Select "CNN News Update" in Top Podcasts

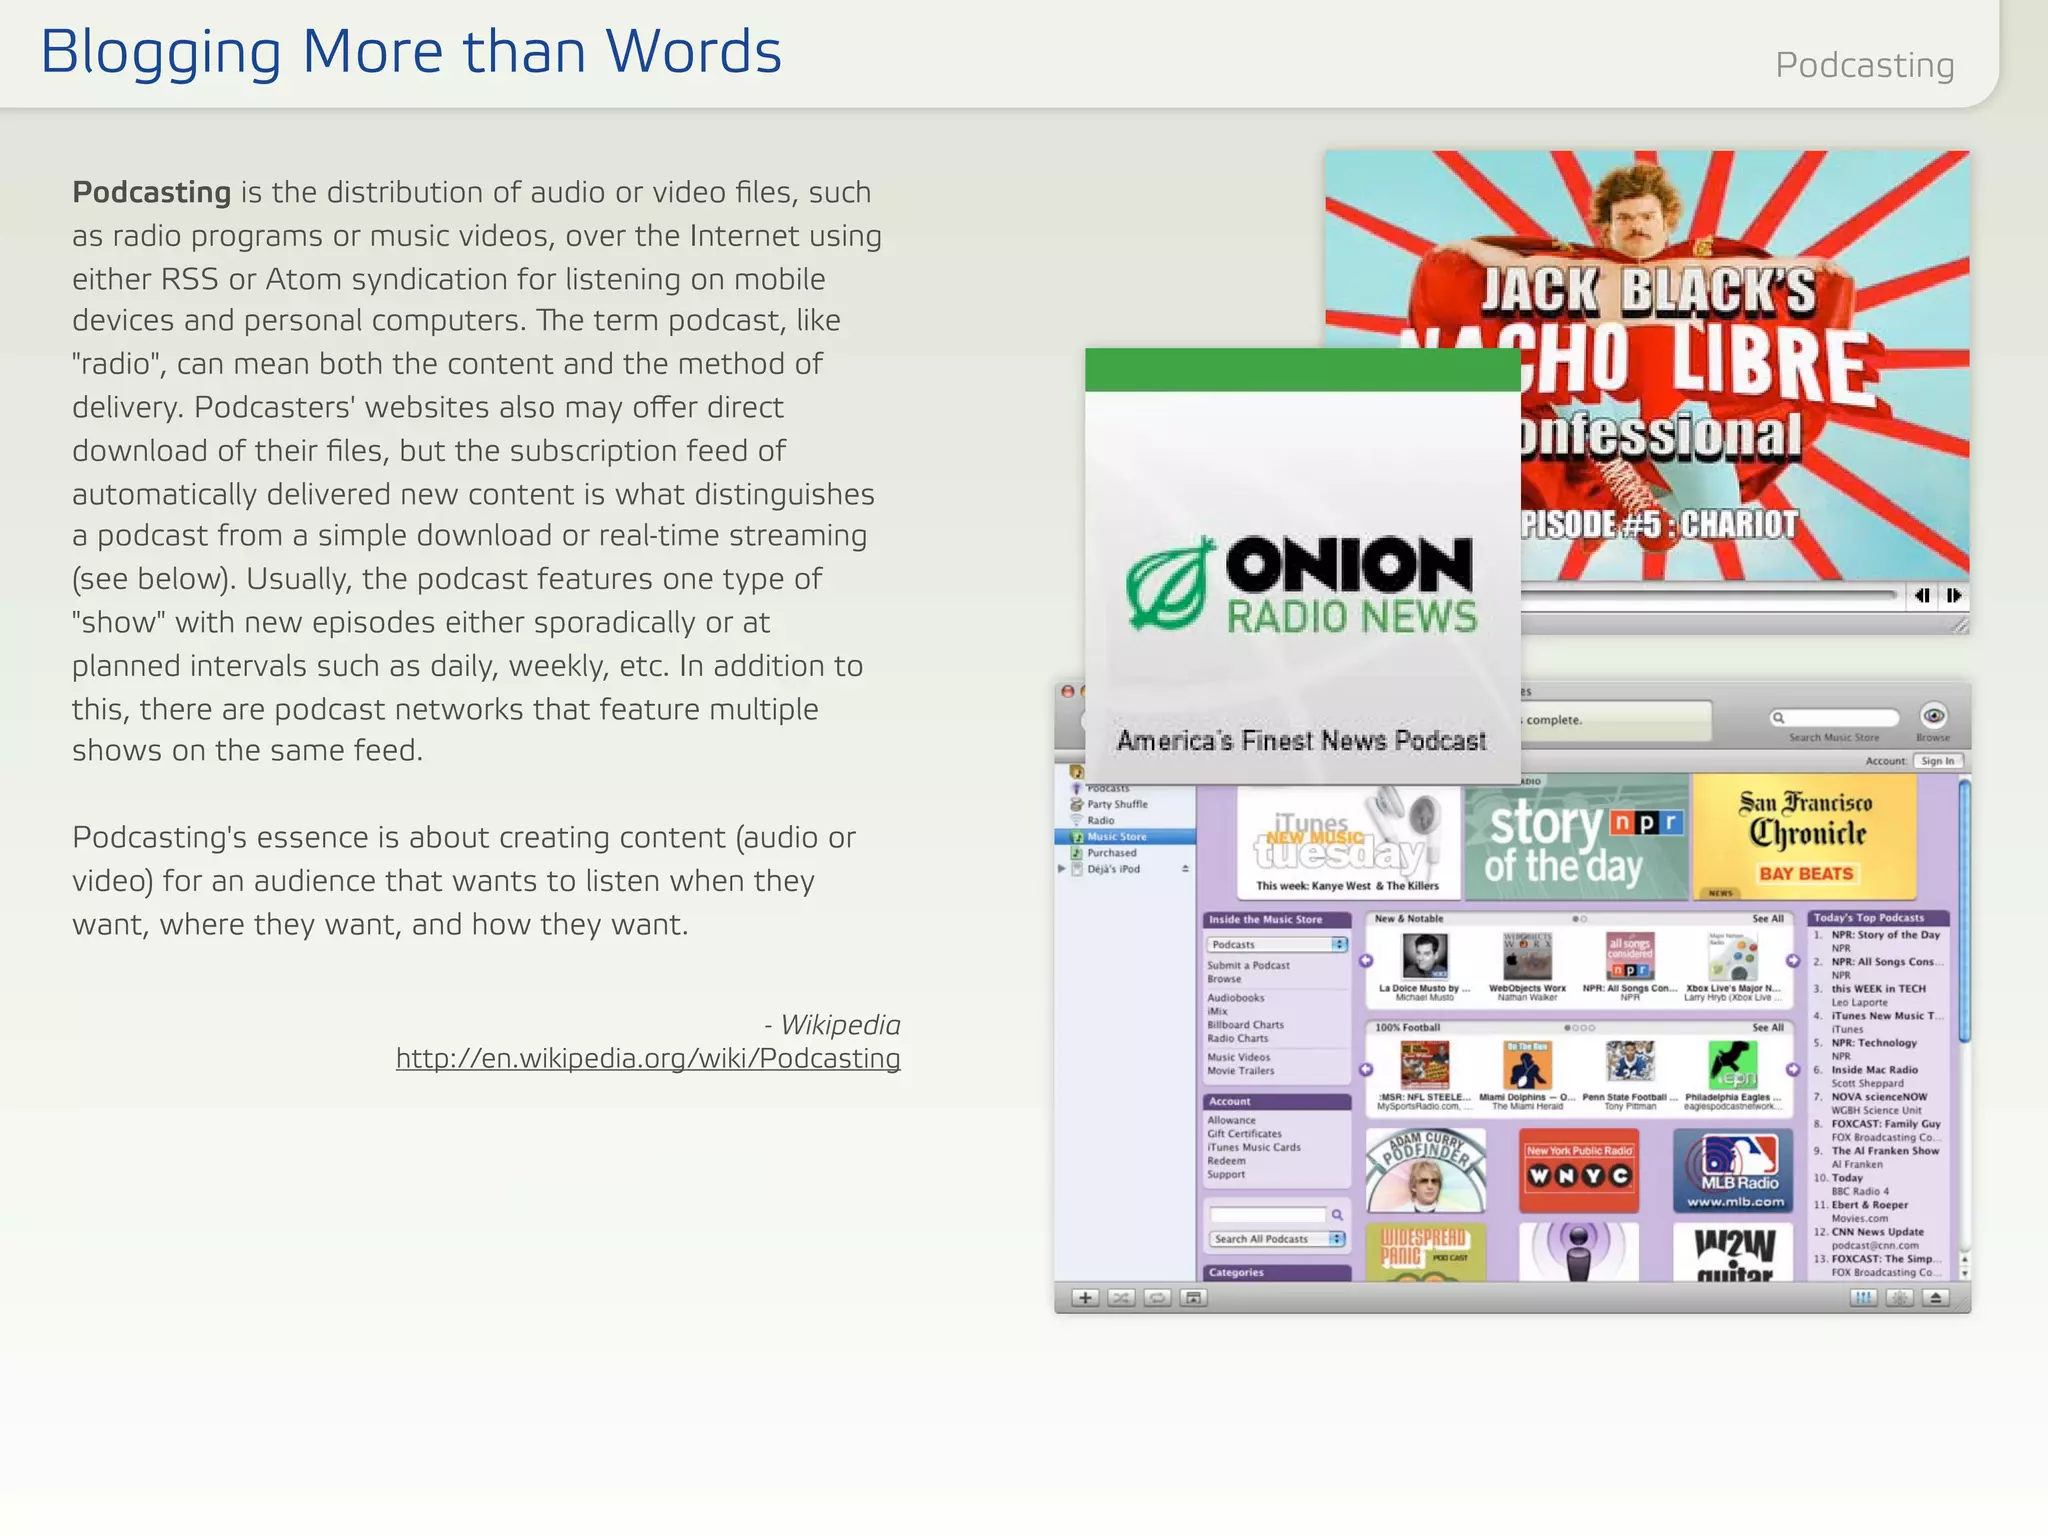1877,1232
